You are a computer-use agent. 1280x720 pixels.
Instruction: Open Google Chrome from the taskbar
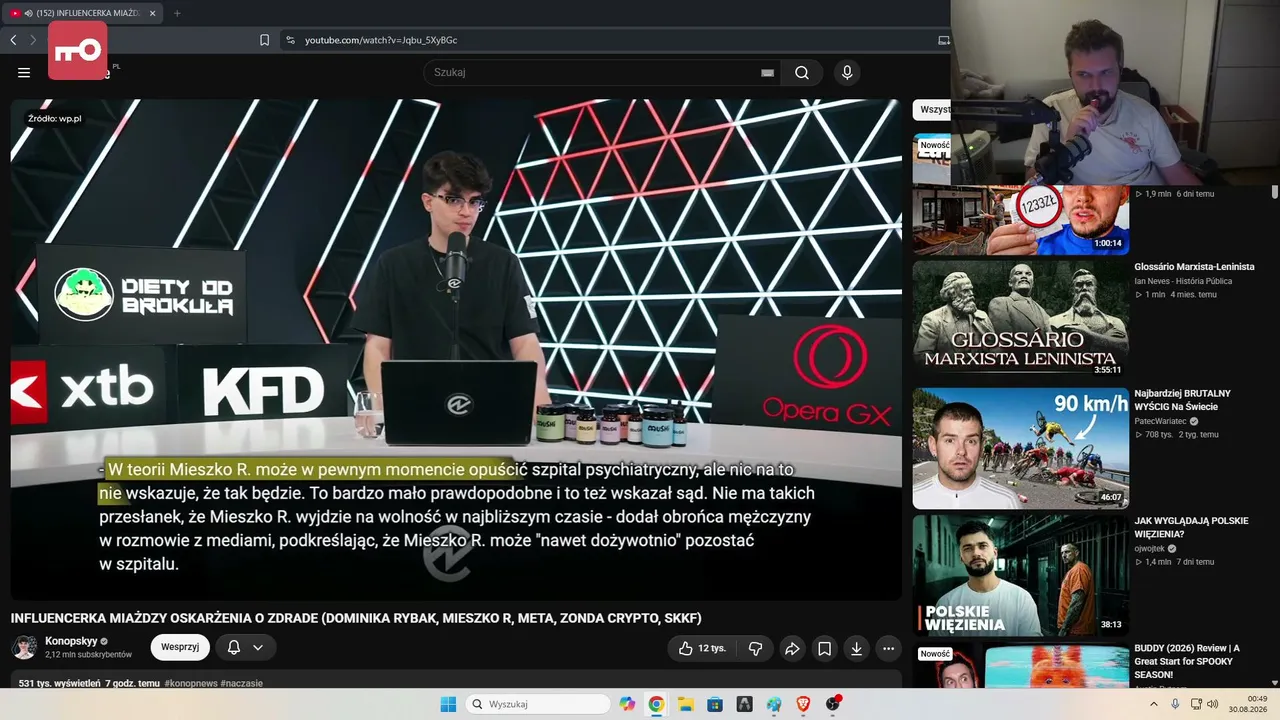tap(656, 704)
